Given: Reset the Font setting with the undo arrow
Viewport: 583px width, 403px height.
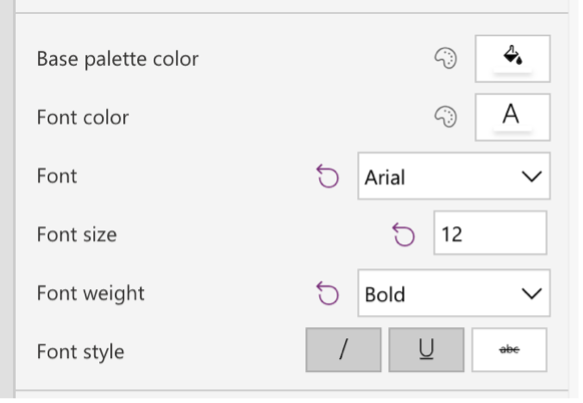Looking at the screenshot, I should coord(328,176).
